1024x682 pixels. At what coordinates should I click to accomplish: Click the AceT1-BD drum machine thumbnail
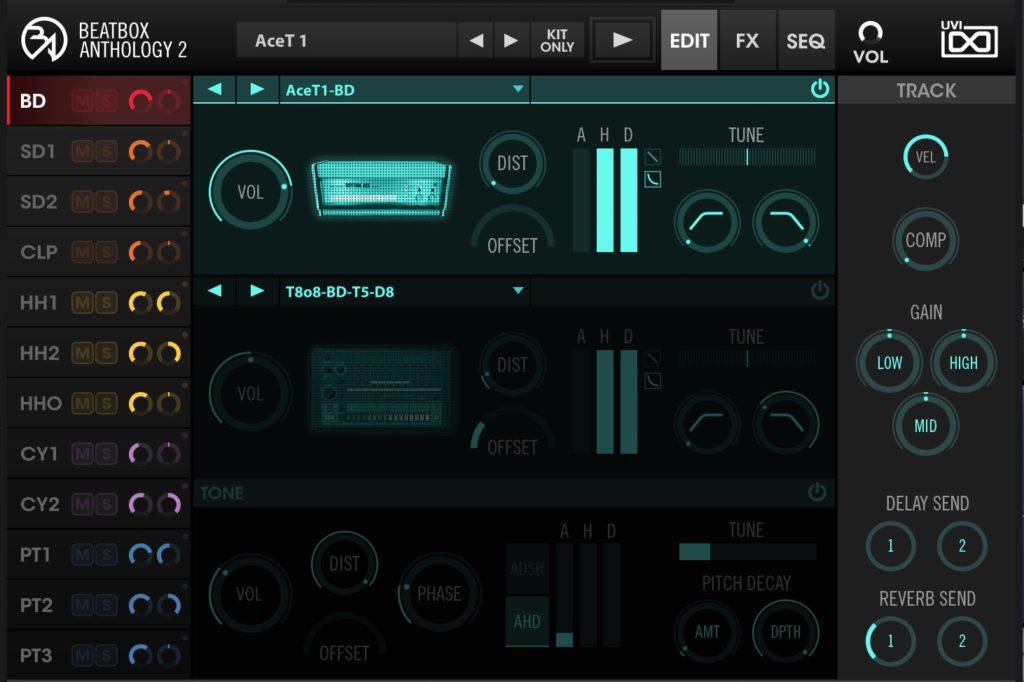(x=381, y=187)
